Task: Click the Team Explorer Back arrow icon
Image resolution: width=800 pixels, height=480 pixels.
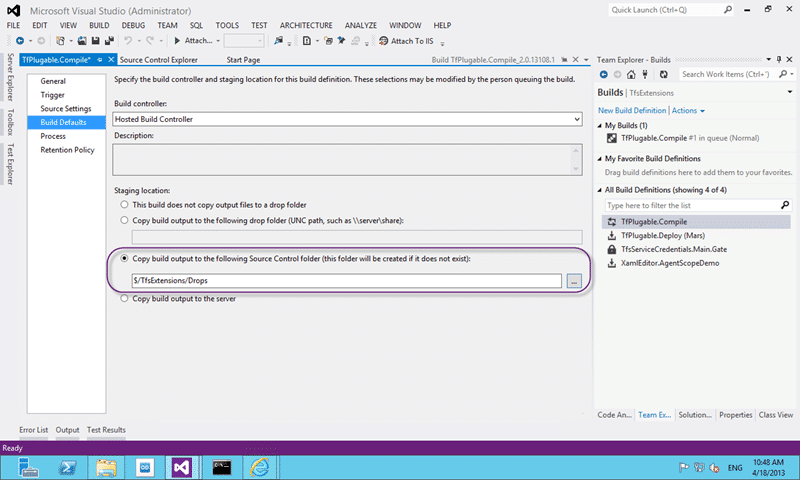Action: pyautogui.click(x=604, y=74)
